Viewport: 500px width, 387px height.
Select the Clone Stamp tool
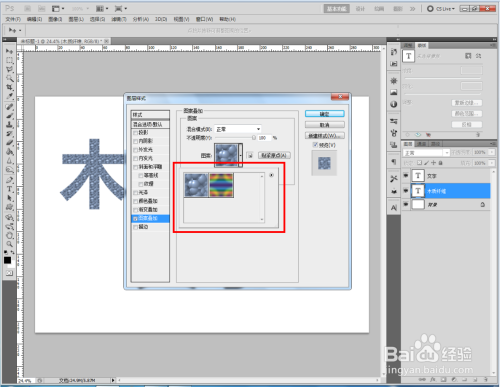(9, 125)
